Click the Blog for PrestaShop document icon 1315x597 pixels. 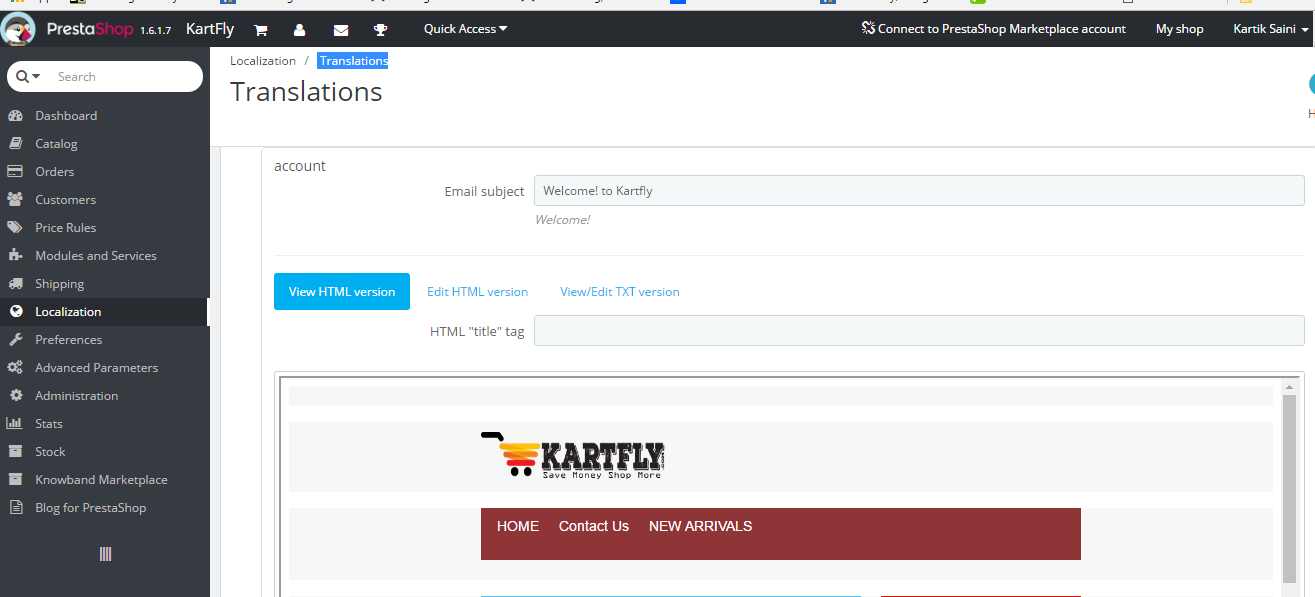15,508
